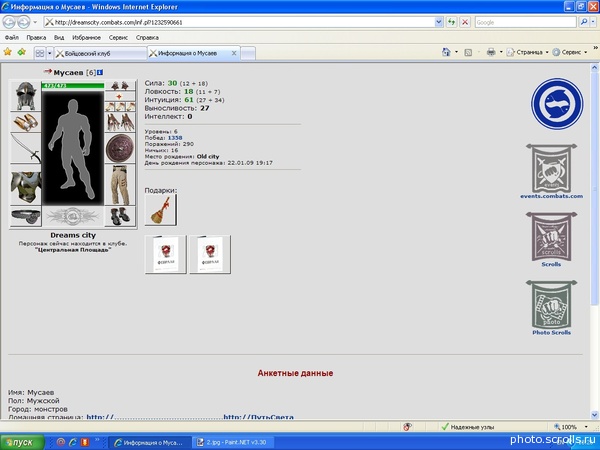Image resolution: width=600 pixels, height=450 pixels.
Task: Click the Print toolbar icon
Action: click(491, 52)
